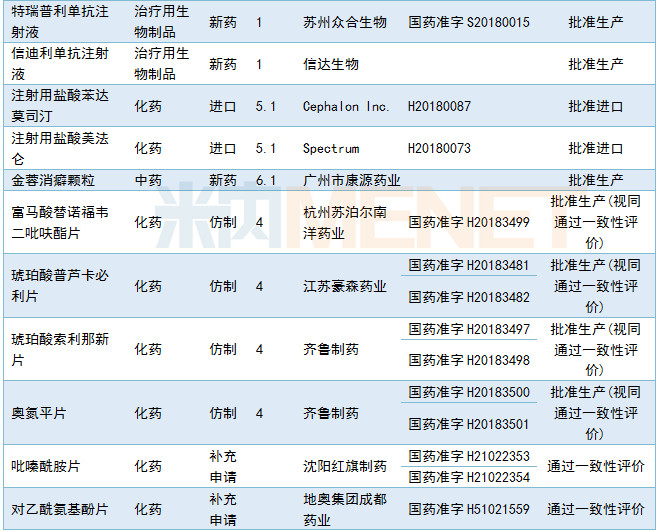
Task: Click company 广州市康源药业
Action: pos(352,181)
